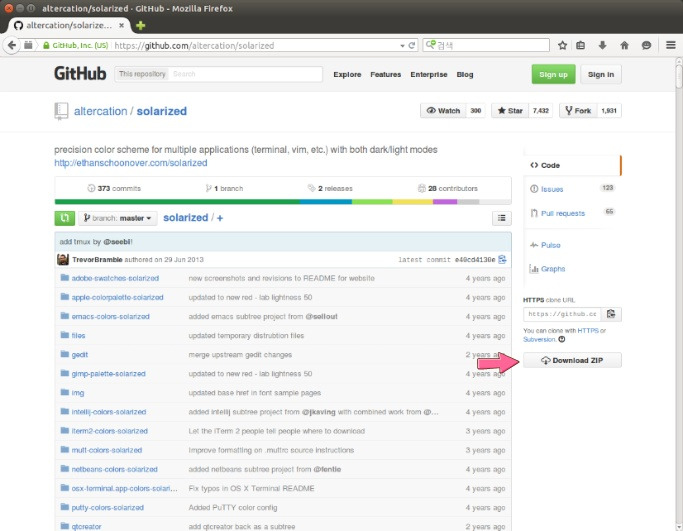Close the altercation/solarized tab
683x531 pixels.
point(122,25)
